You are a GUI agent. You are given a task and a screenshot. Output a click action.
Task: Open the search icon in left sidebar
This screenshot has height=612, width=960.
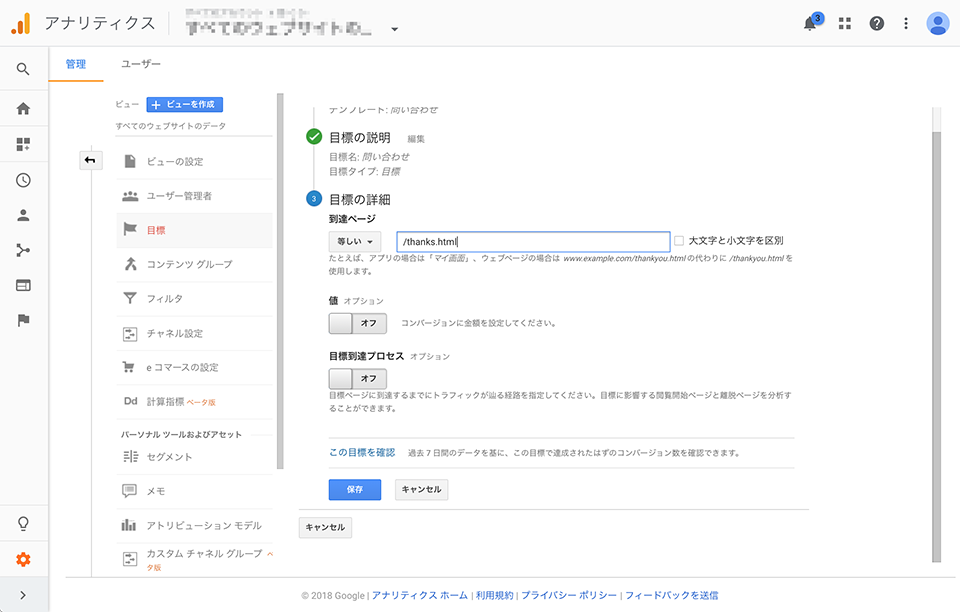[23, 69]
